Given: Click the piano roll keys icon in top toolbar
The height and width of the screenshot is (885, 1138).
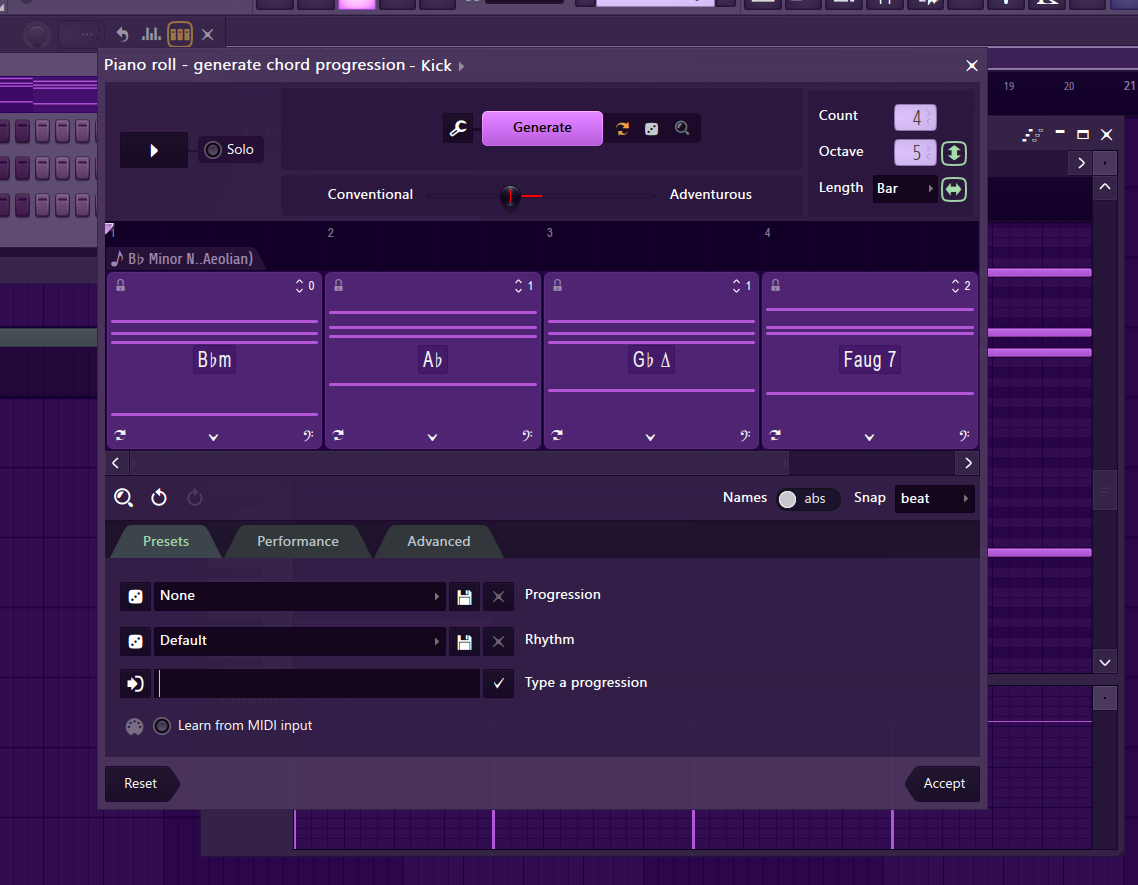Looking at the screenshot, I should point(180,34).
